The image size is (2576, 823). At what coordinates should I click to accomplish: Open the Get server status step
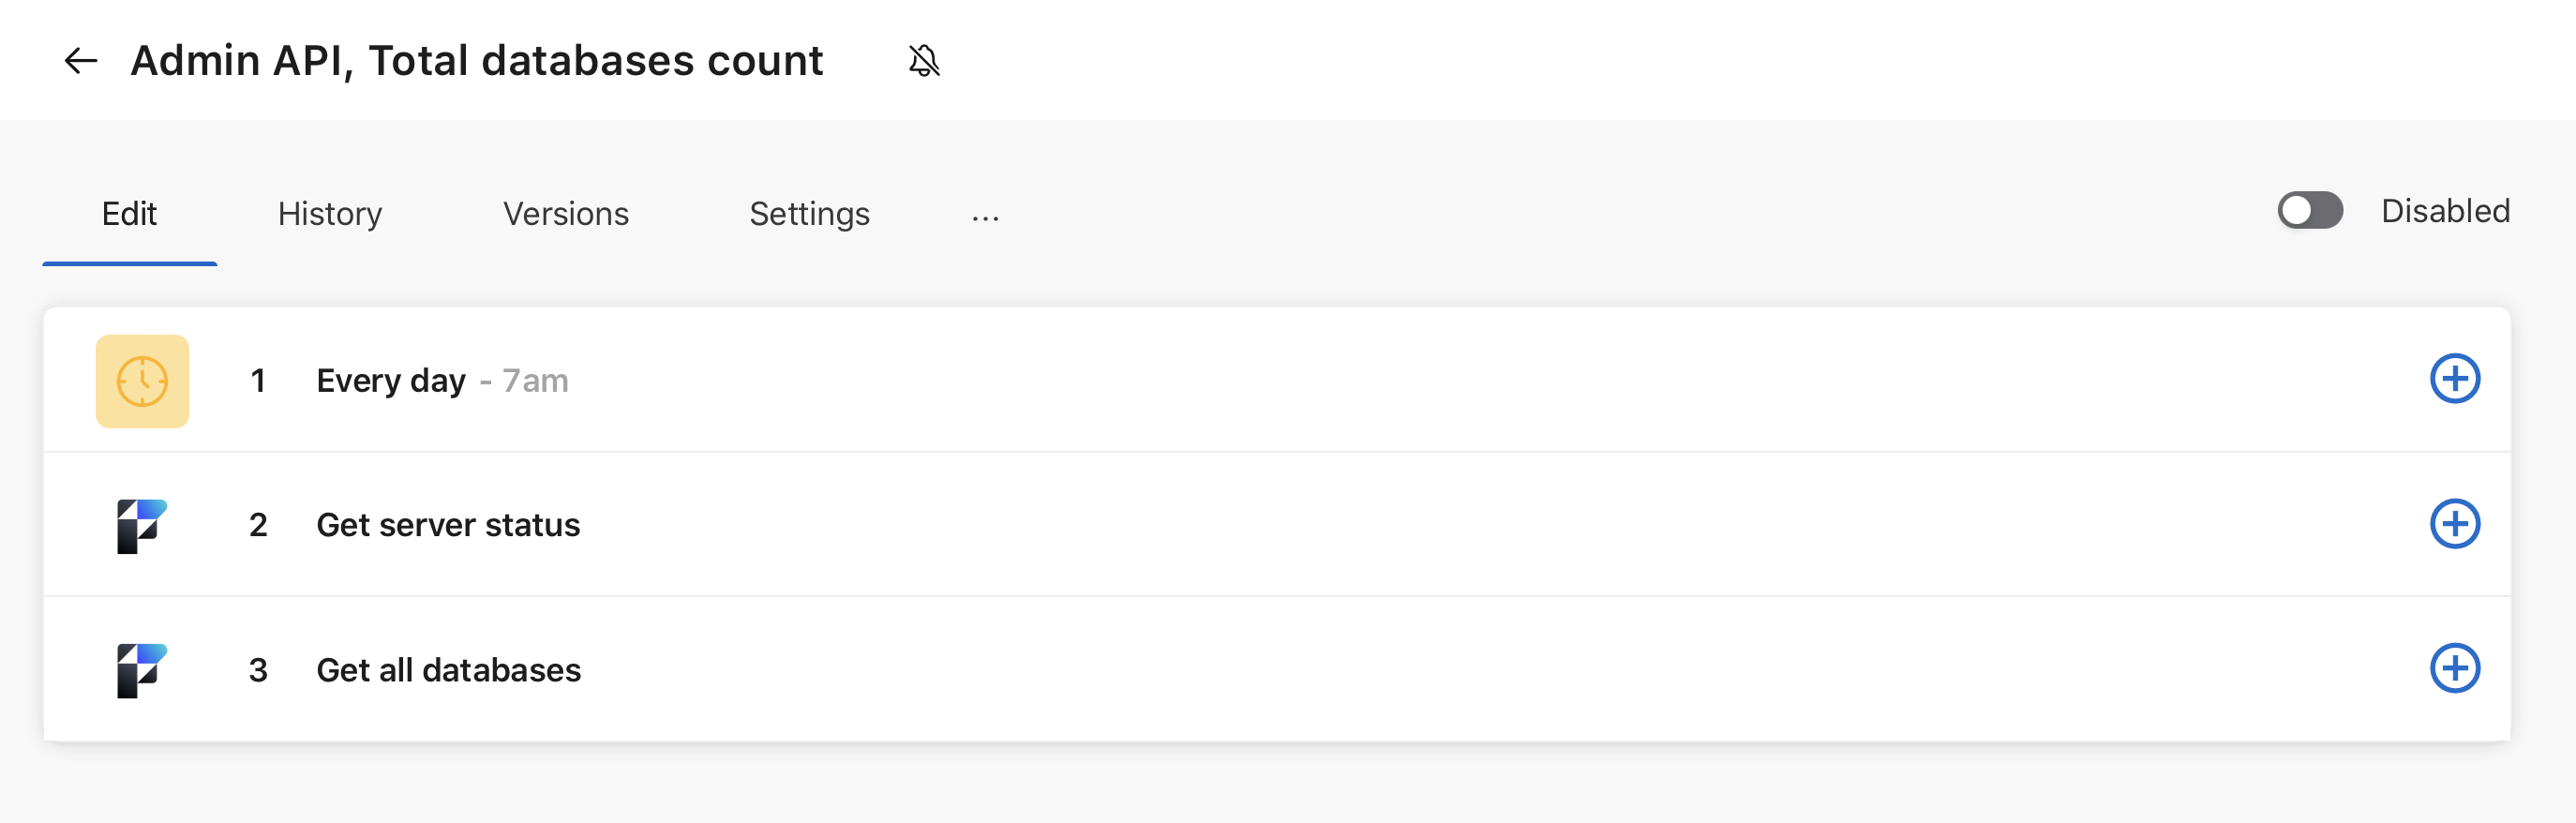coord(1277,525)
